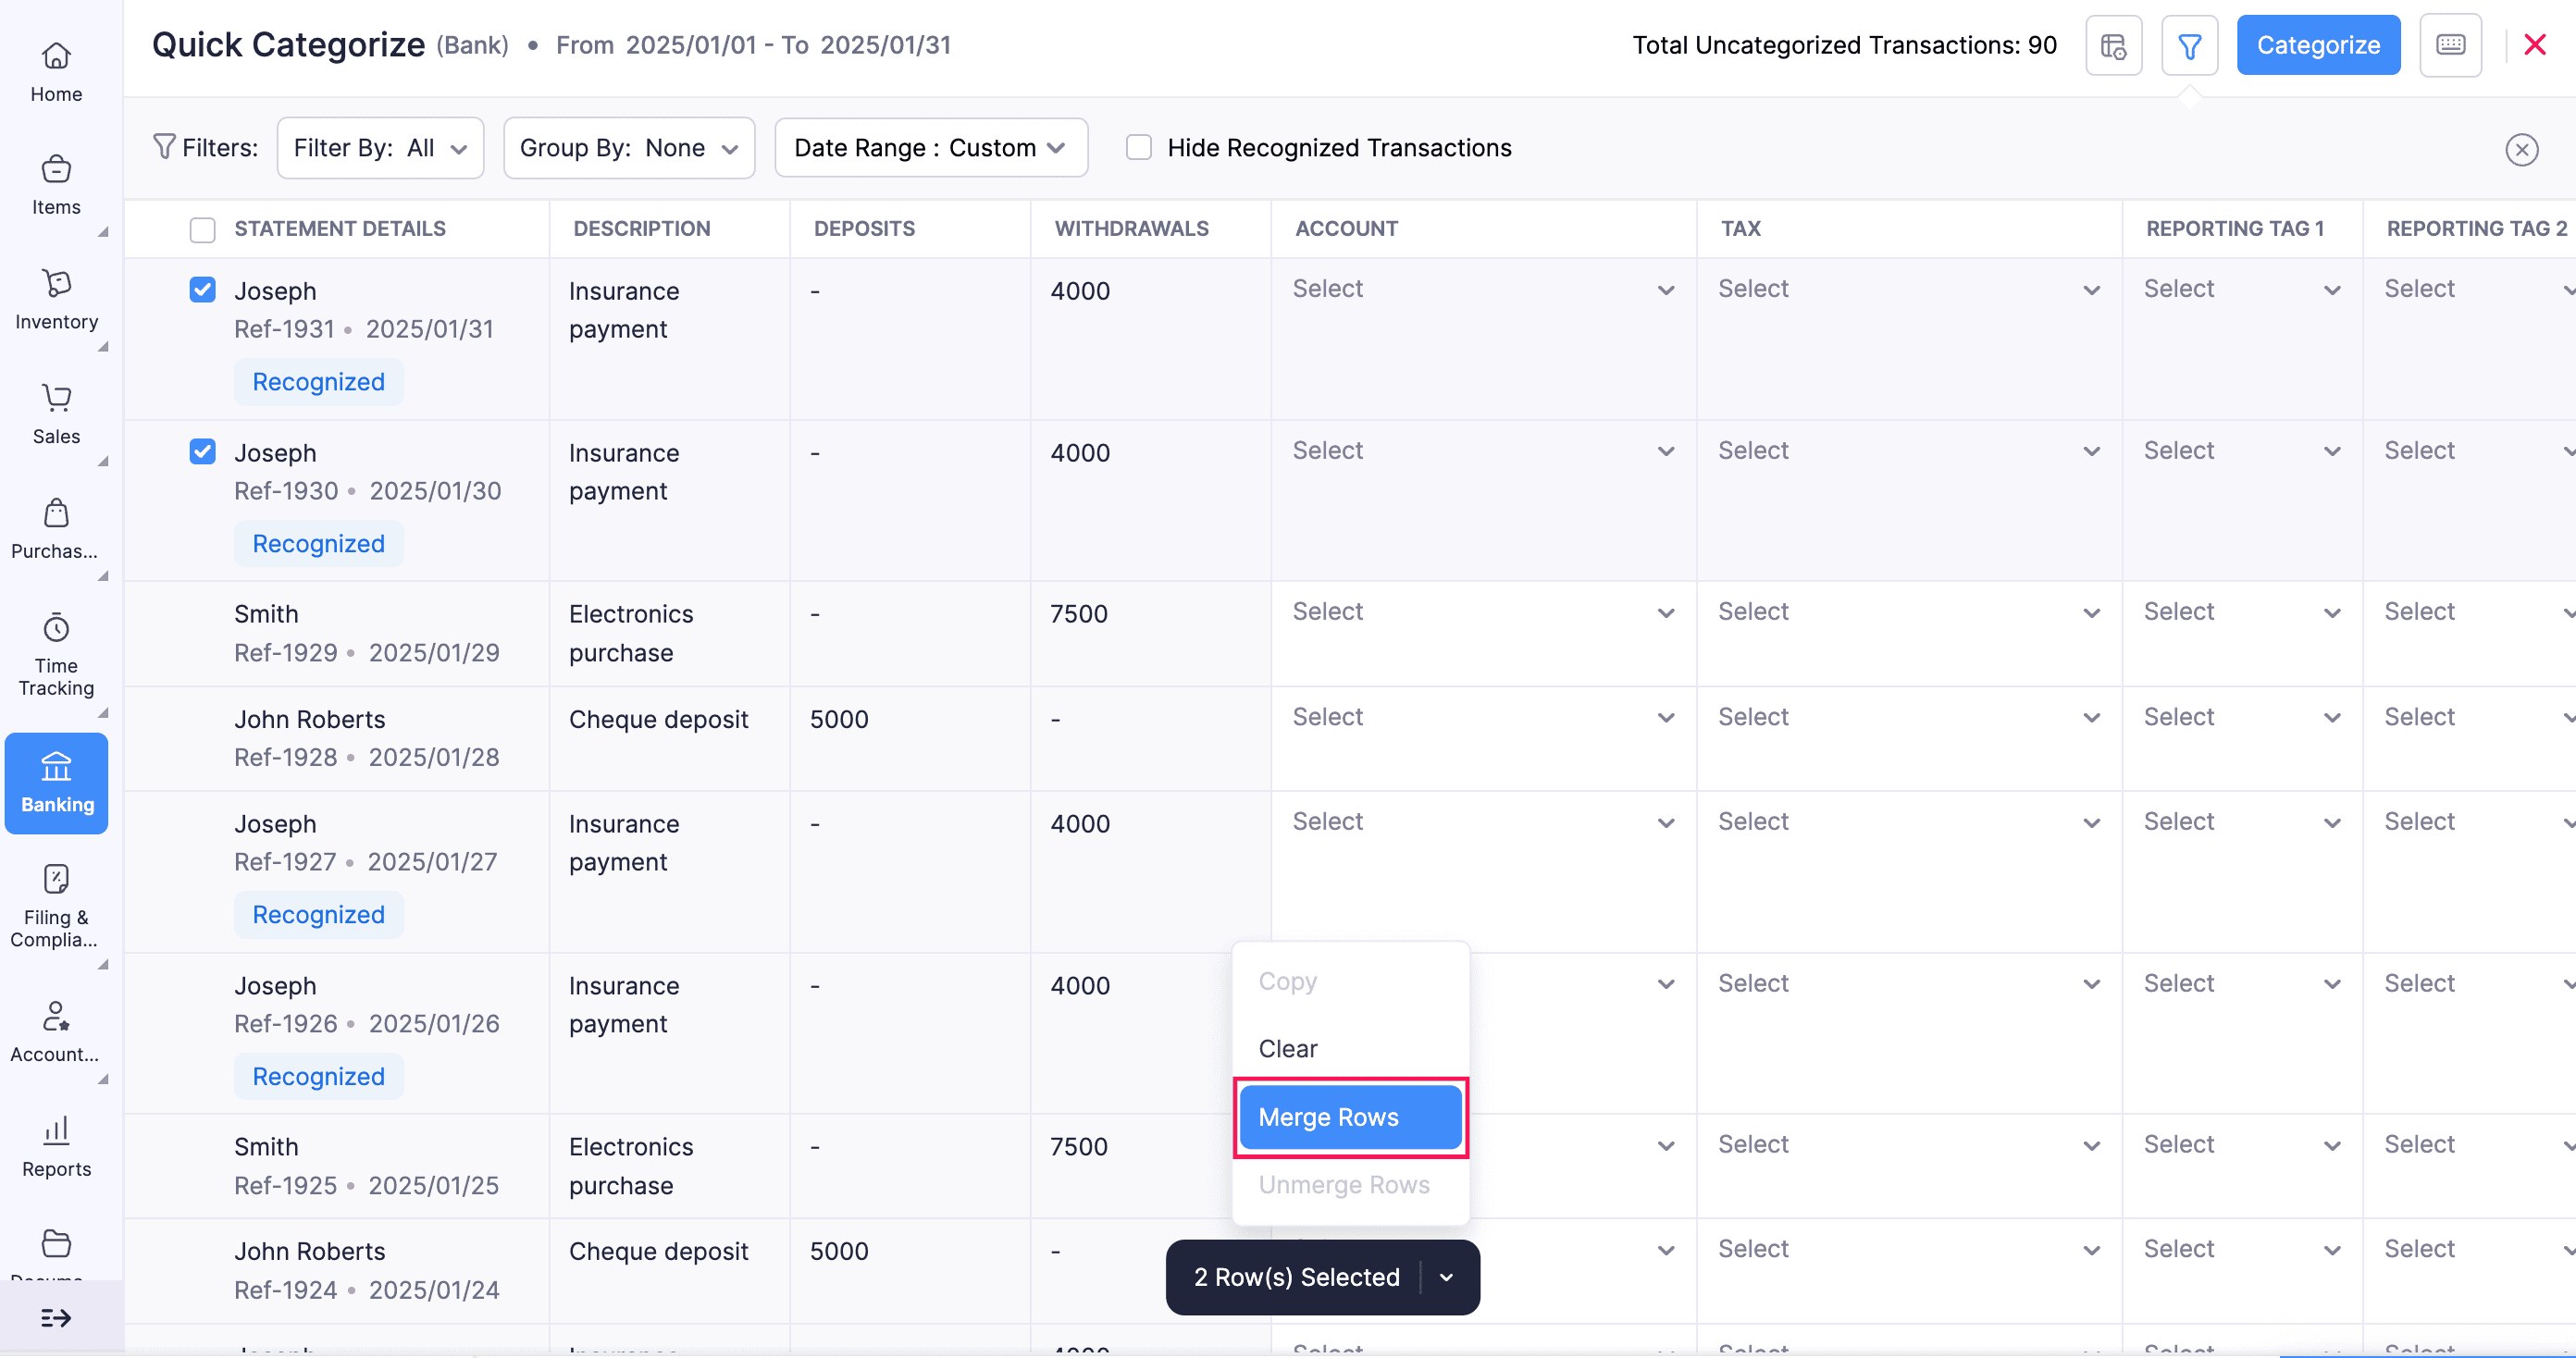The height and width of the screenshot is (1358, 2576).
Task: Go to the Time Tracking section
Action: coord(56,655)
